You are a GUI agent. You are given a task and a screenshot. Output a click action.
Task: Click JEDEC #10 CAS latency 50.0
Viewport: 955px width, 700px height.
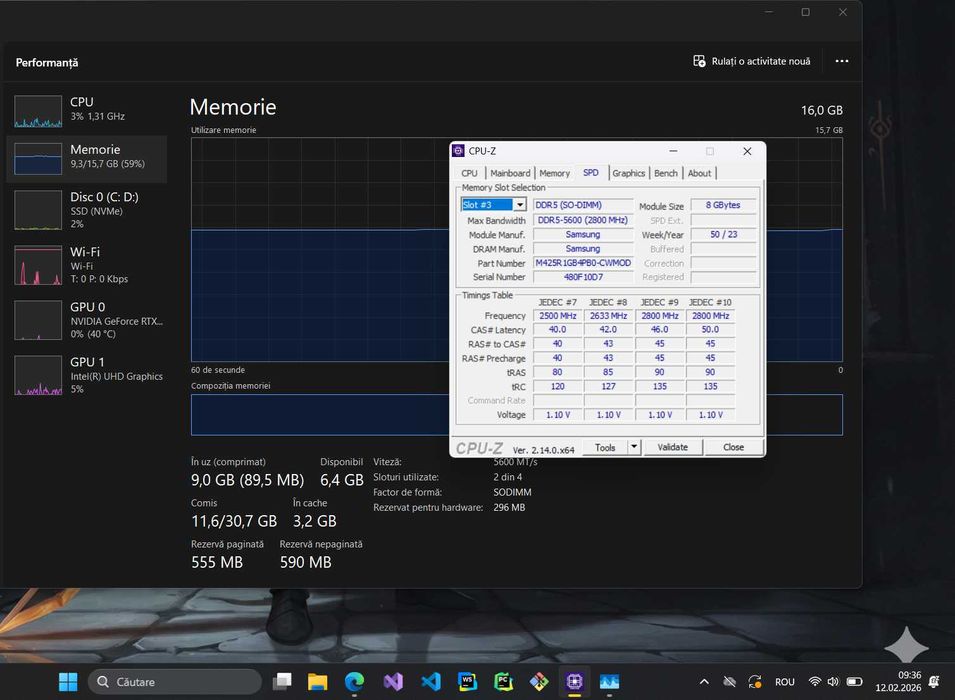pos(710,329)
